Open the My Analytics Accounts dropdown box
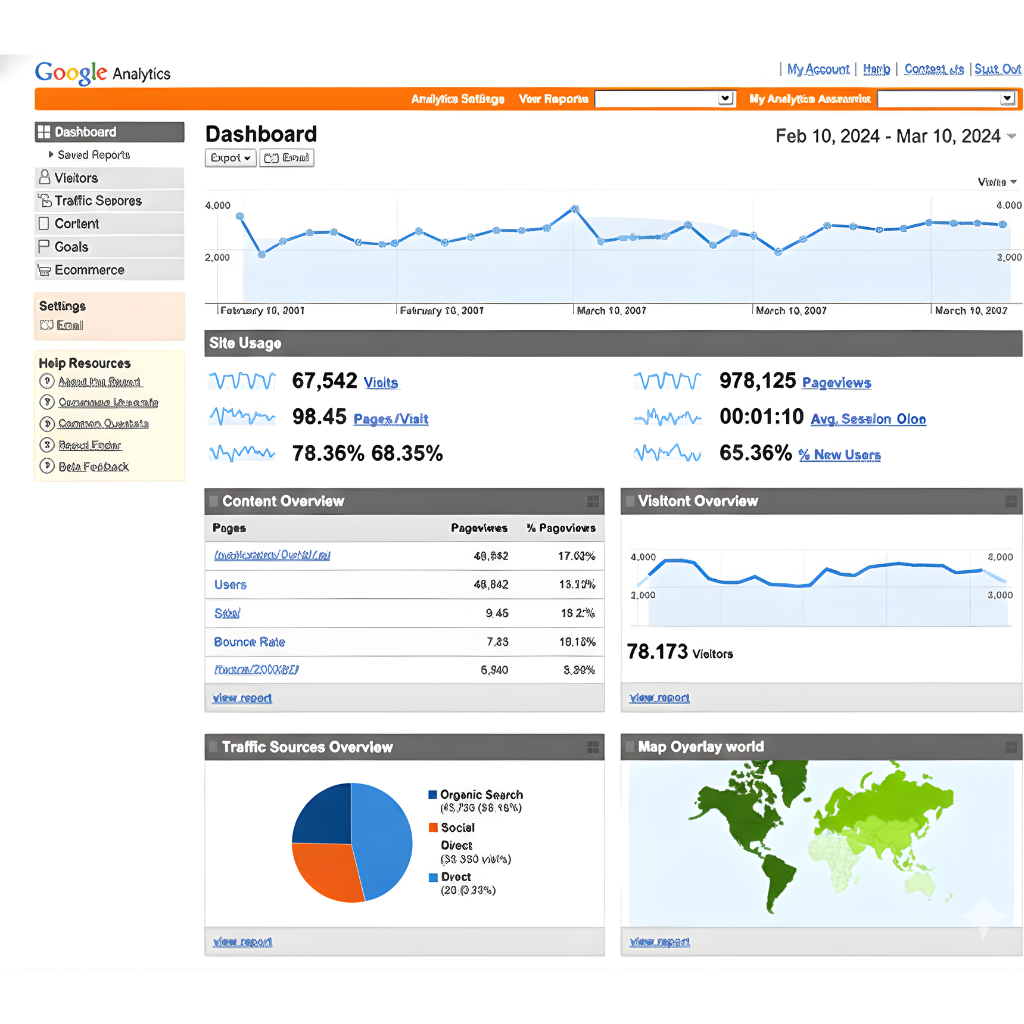Screen dimensions: 1024x1024 click(948, 99)
